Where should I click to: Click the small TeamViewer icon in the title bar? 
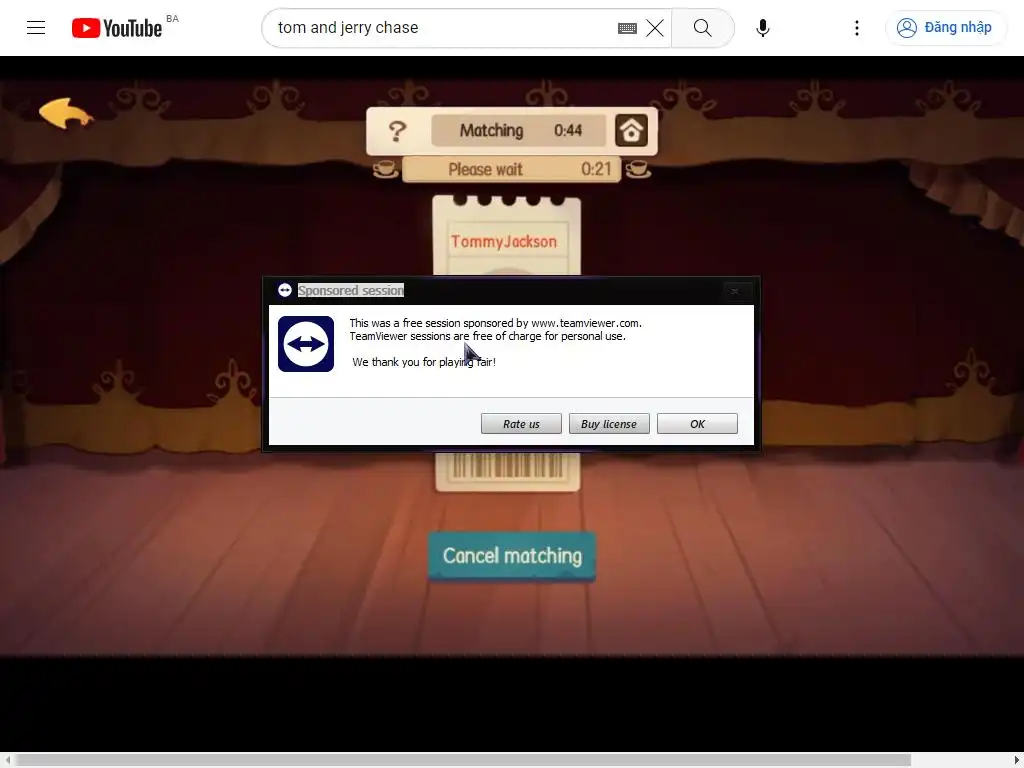tap(285, 290)
